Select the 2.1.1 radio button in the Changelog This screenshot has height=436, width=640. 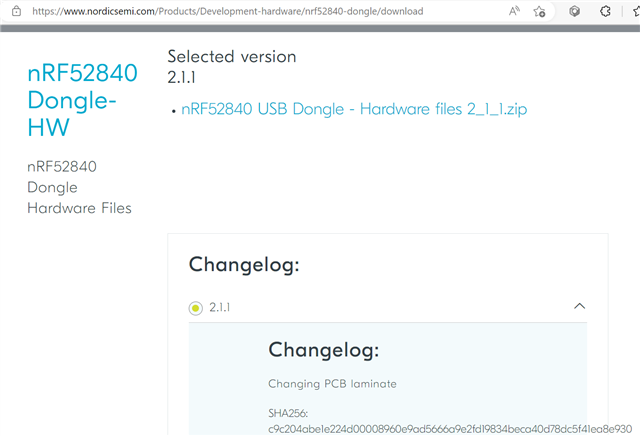[x=196, y=308]
